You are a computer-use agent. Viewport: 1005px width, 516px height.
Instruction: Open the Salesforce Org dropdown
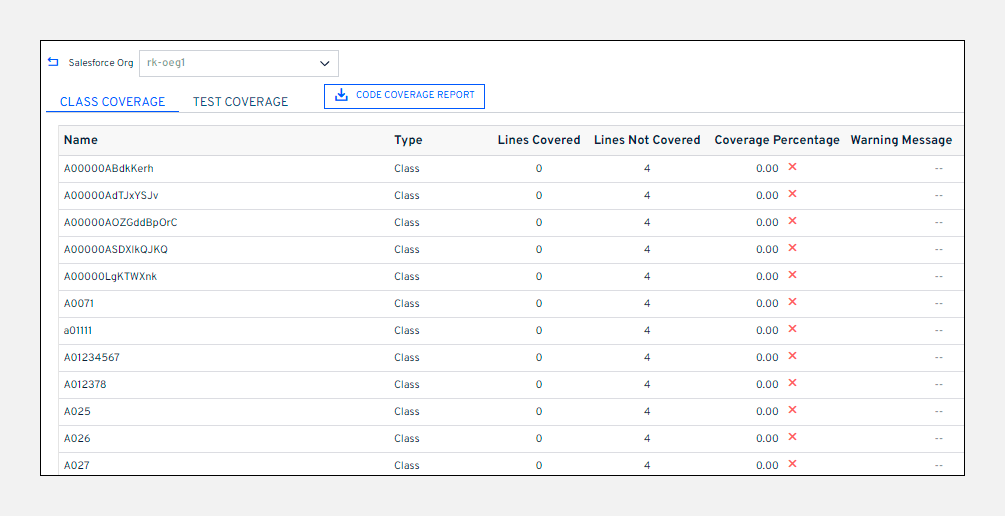coord(238,63)
